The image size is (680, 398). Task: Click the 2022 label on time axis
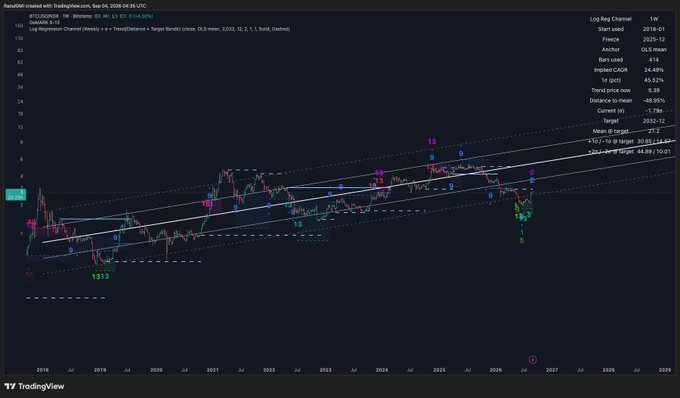269,370
